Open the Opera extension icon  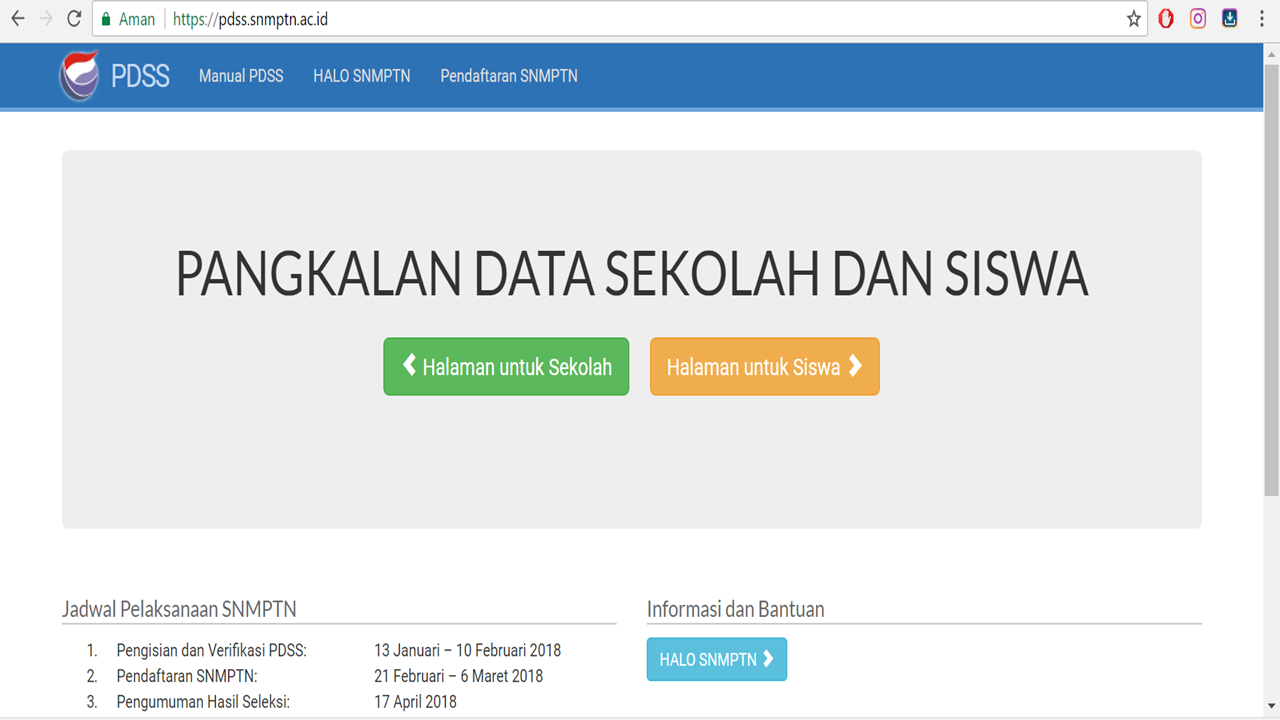pyautogui.click(x=1166, y=18)
